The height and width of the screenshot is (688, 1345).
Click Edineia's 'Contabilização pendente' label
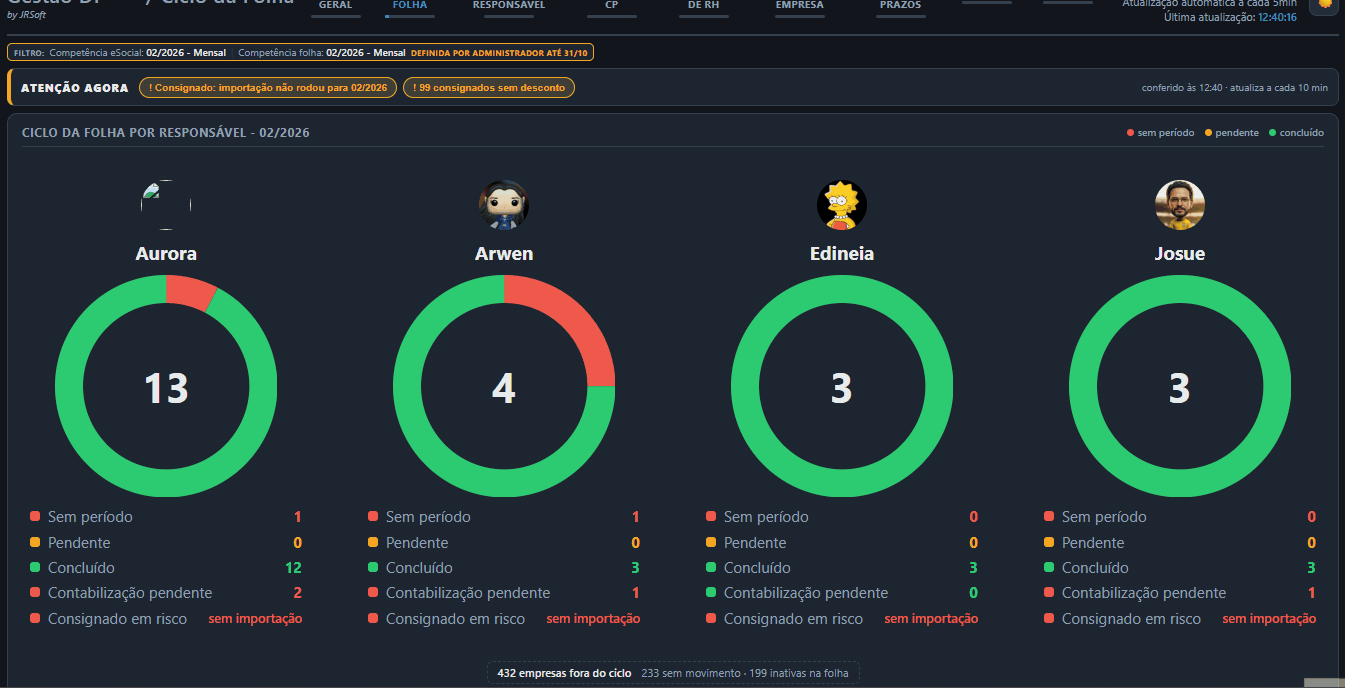click(806, 593)
